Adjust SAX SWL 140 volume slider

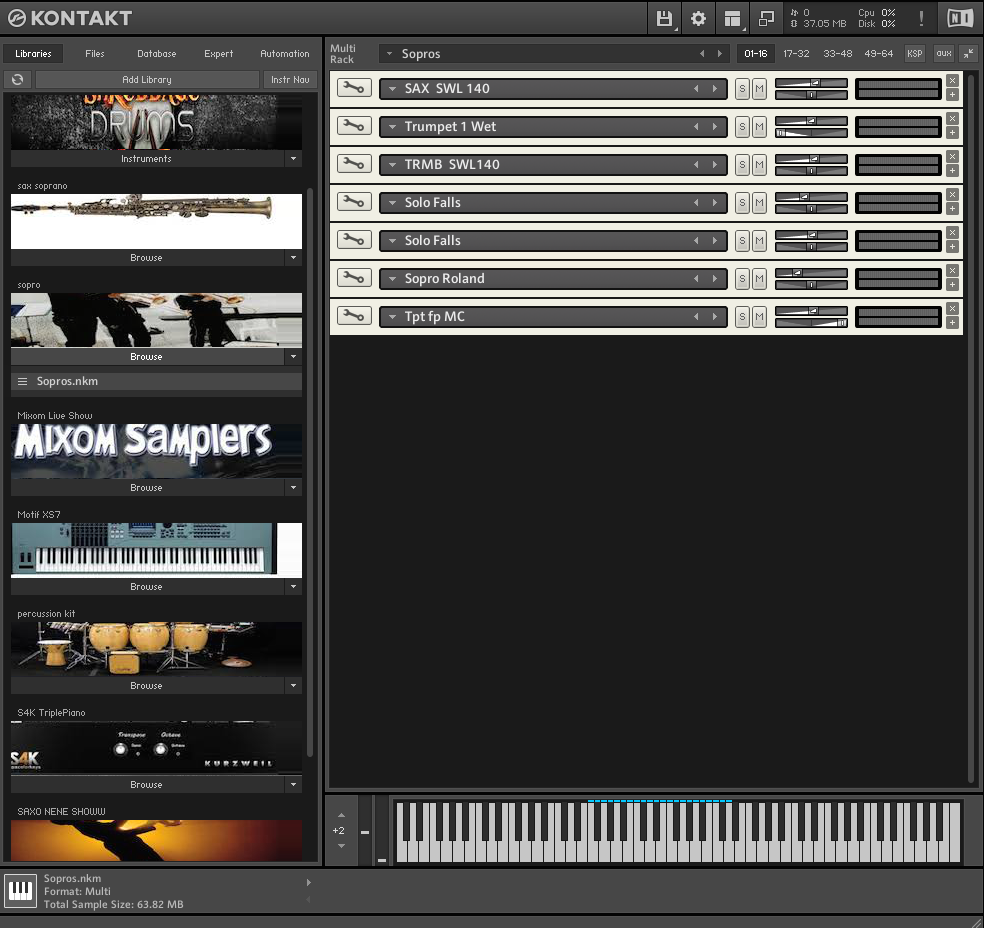tap(811, 83)
